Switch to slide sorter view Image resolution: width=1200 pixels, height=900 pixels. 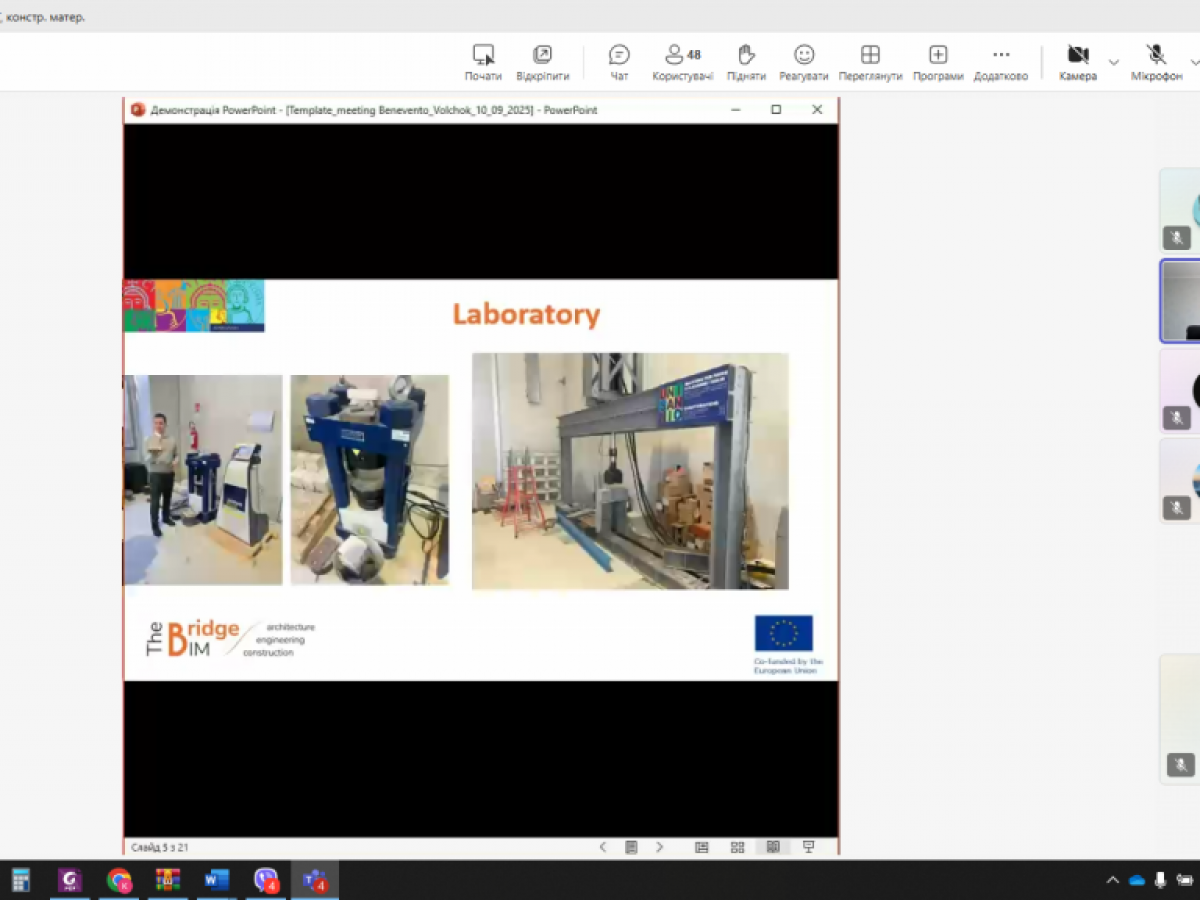[x=737, y=847]
